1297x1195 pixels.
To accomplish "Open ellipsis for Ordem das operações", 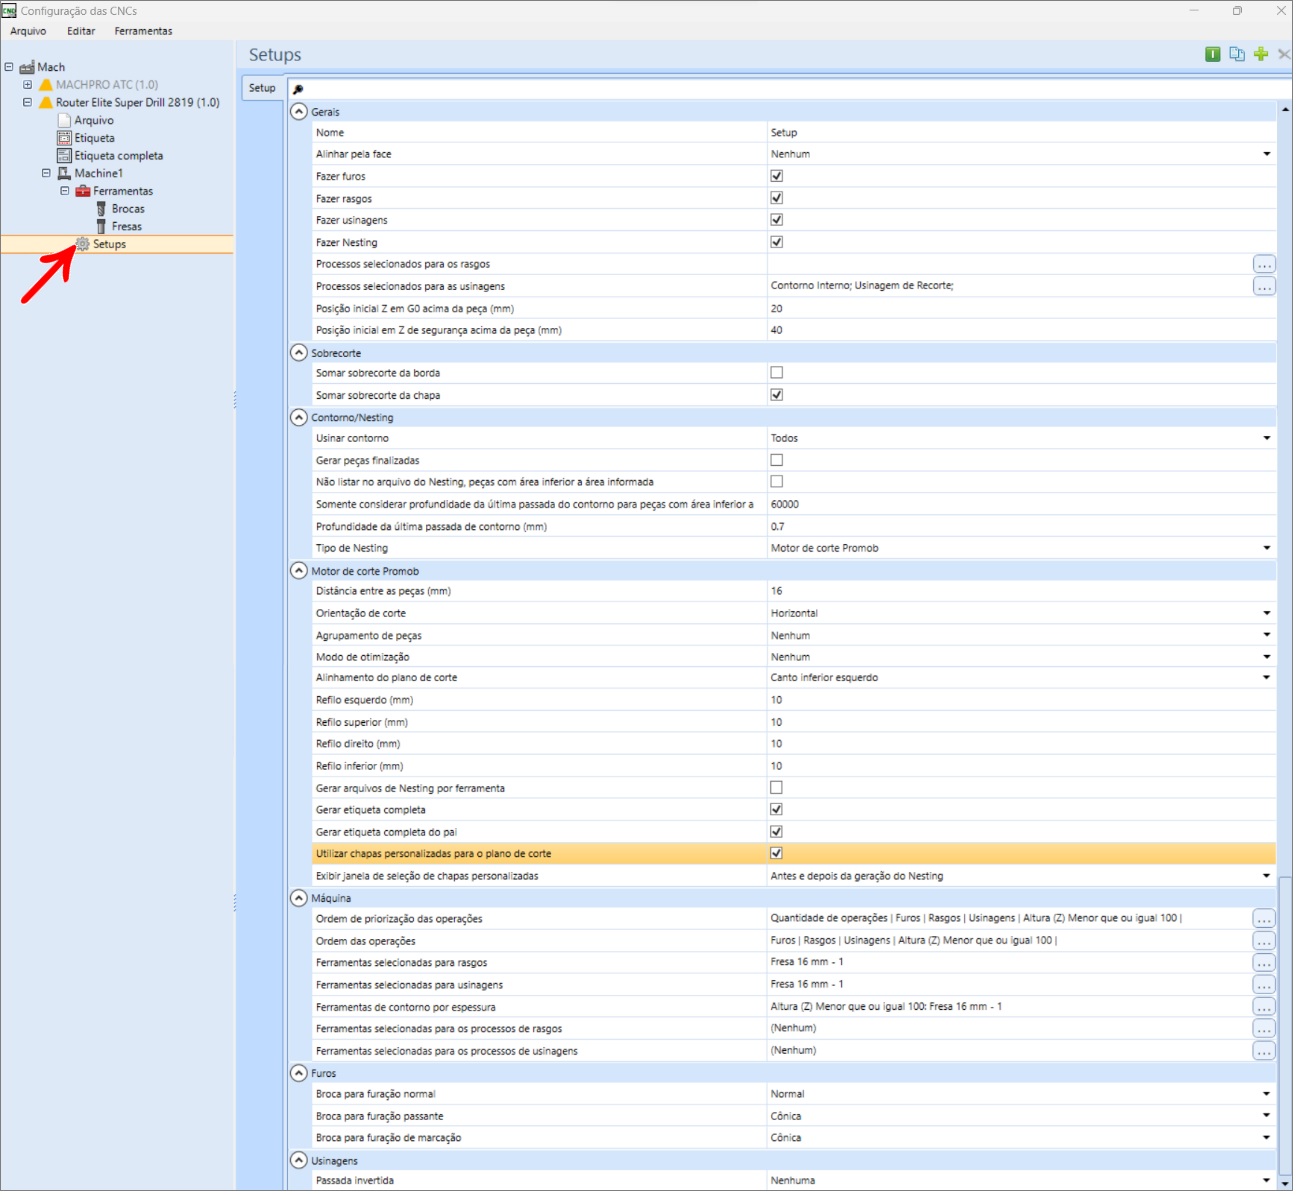I will (1264, 941).
